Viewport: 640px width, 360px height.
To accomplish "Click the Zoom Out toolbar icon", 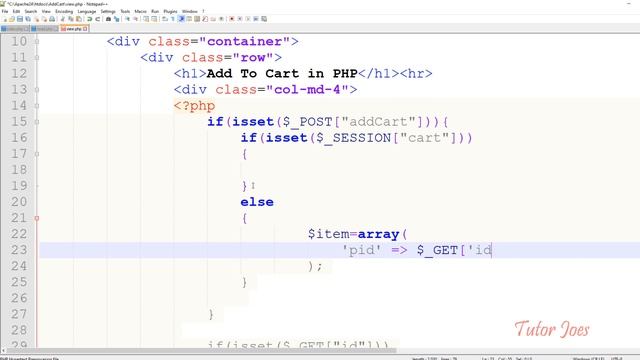I will pos(136,19).
